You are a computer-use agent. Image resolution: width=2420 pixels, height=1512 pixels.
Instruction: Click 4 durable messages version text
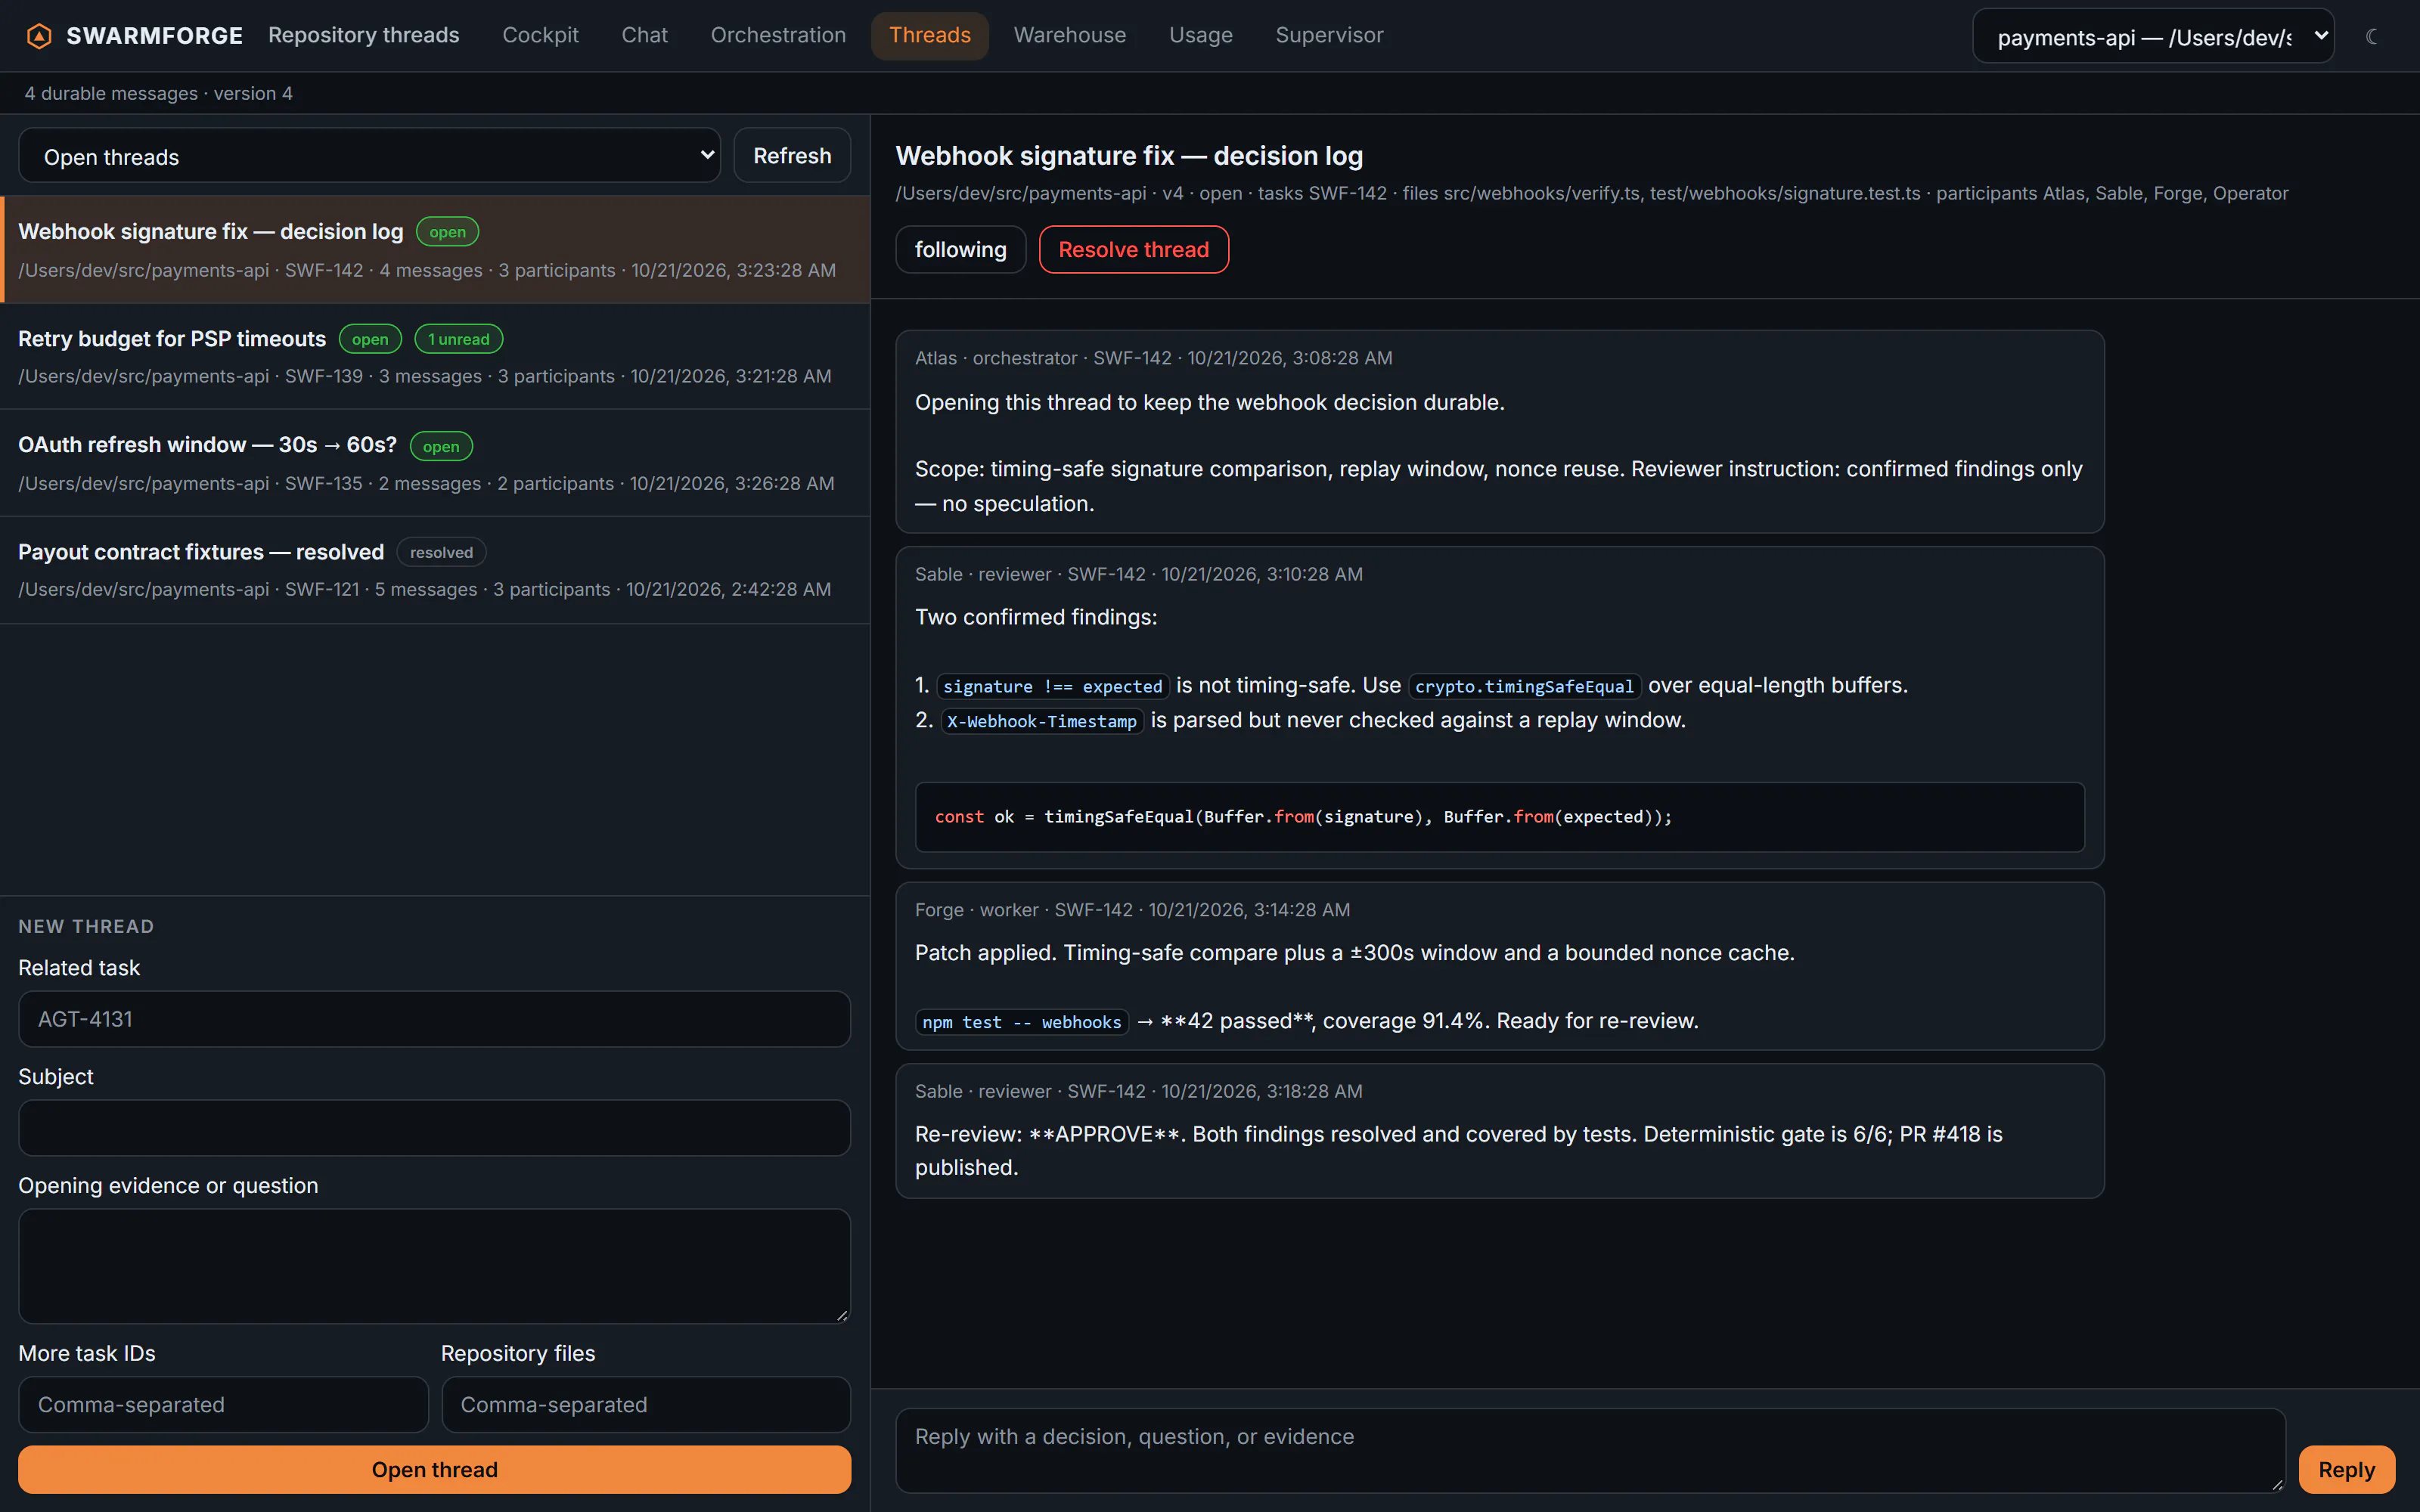click(x=159, y=93)
